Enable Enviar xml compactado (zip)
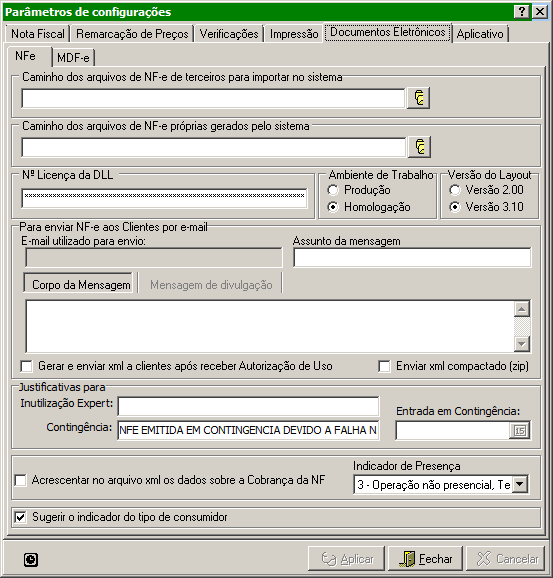Screen dimensions: 553x578 [385, 366]
